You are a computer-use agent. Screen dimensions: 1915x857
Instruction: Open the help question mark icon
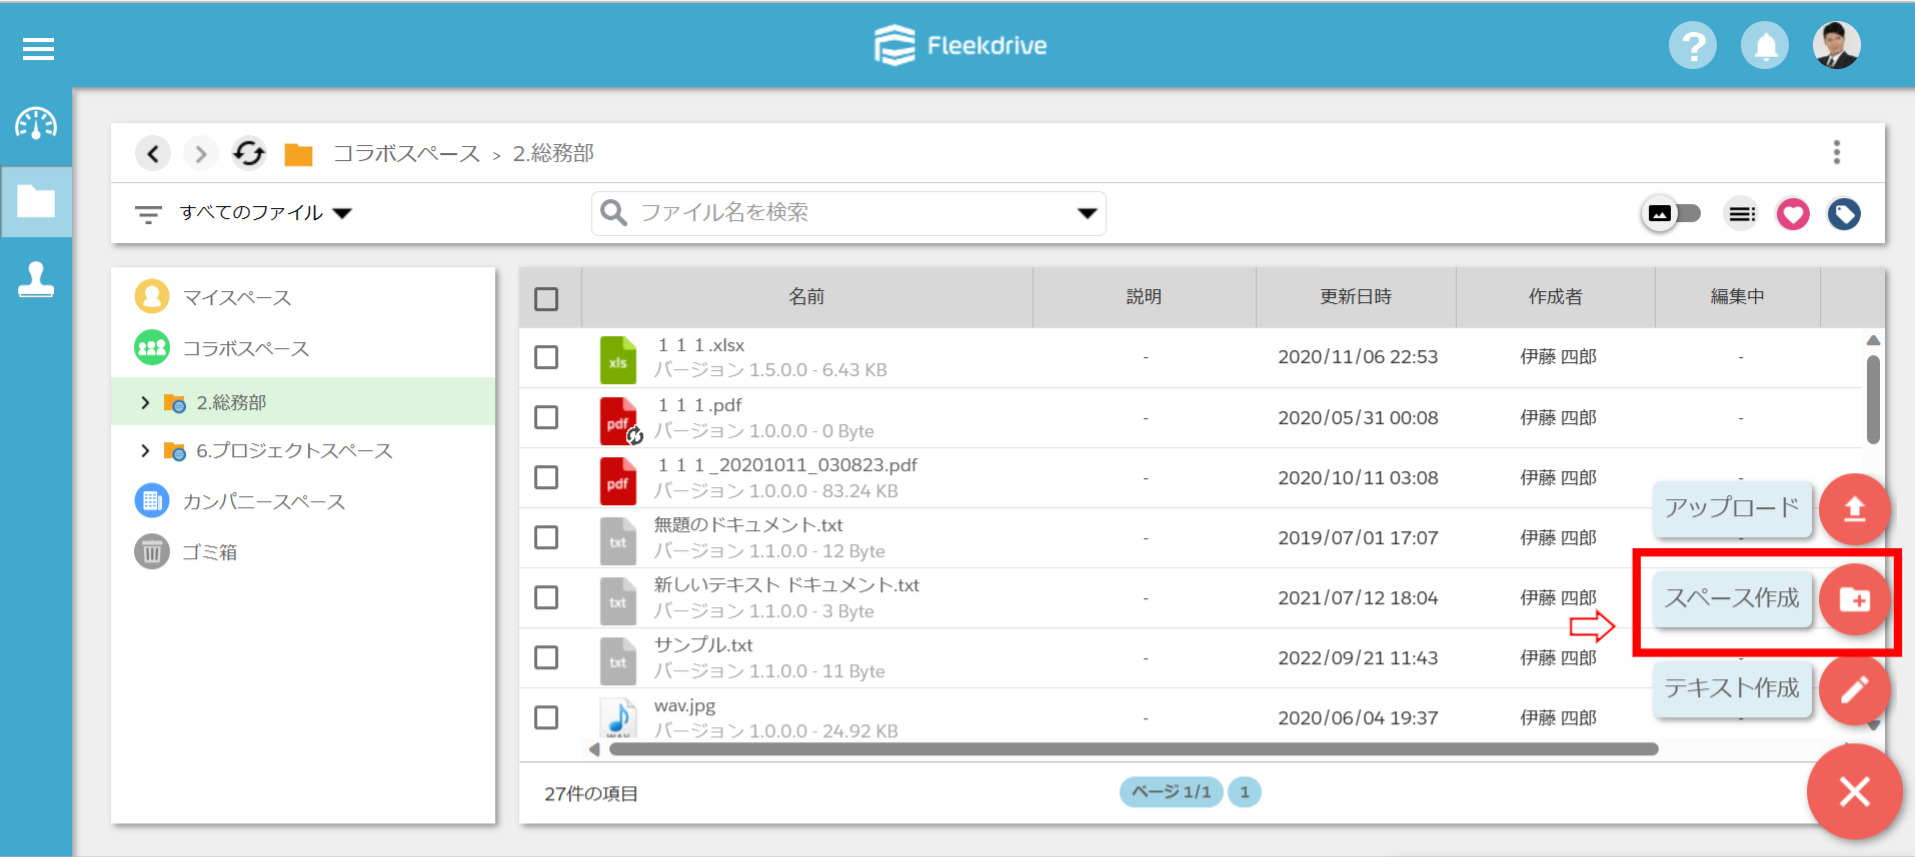point(1692,46)
